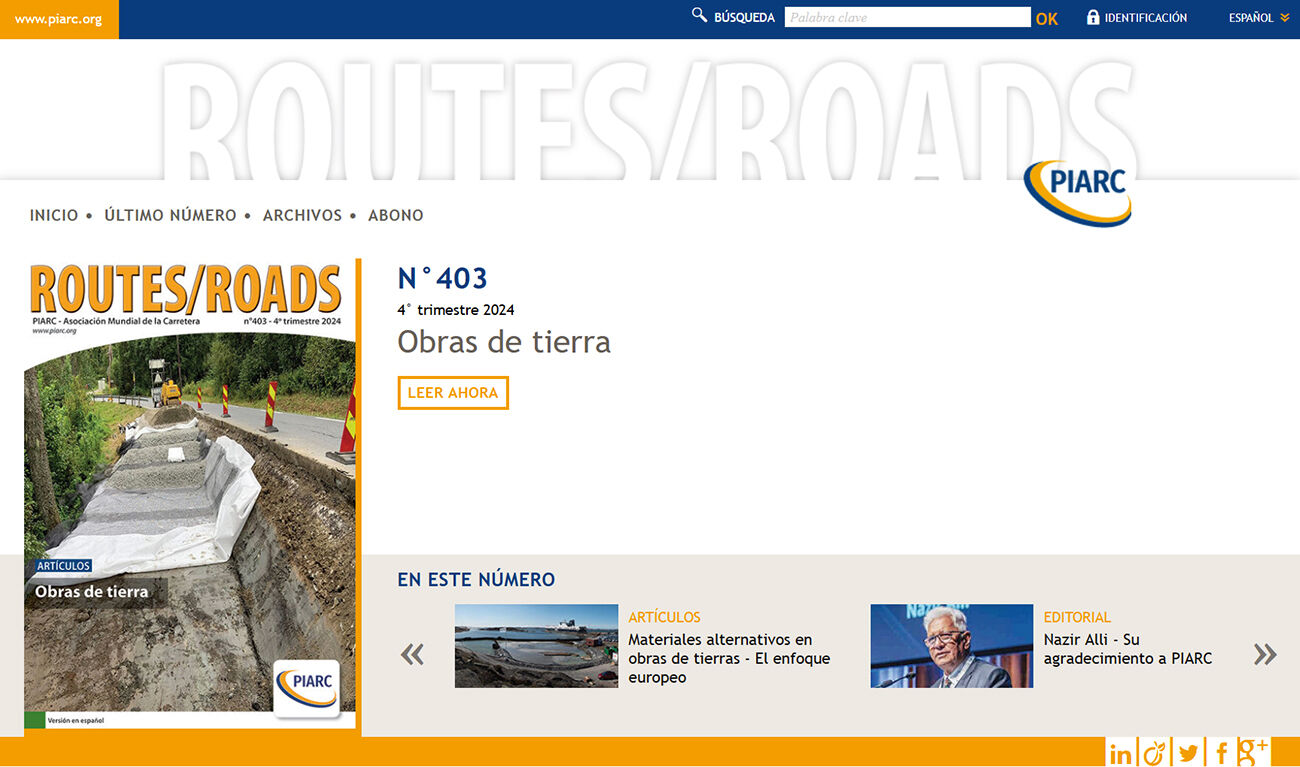The height and width of the screenshot is (767, 1300).
Task: Expand the ESPAÑOL language dropdown
Action: [1259, 18]
